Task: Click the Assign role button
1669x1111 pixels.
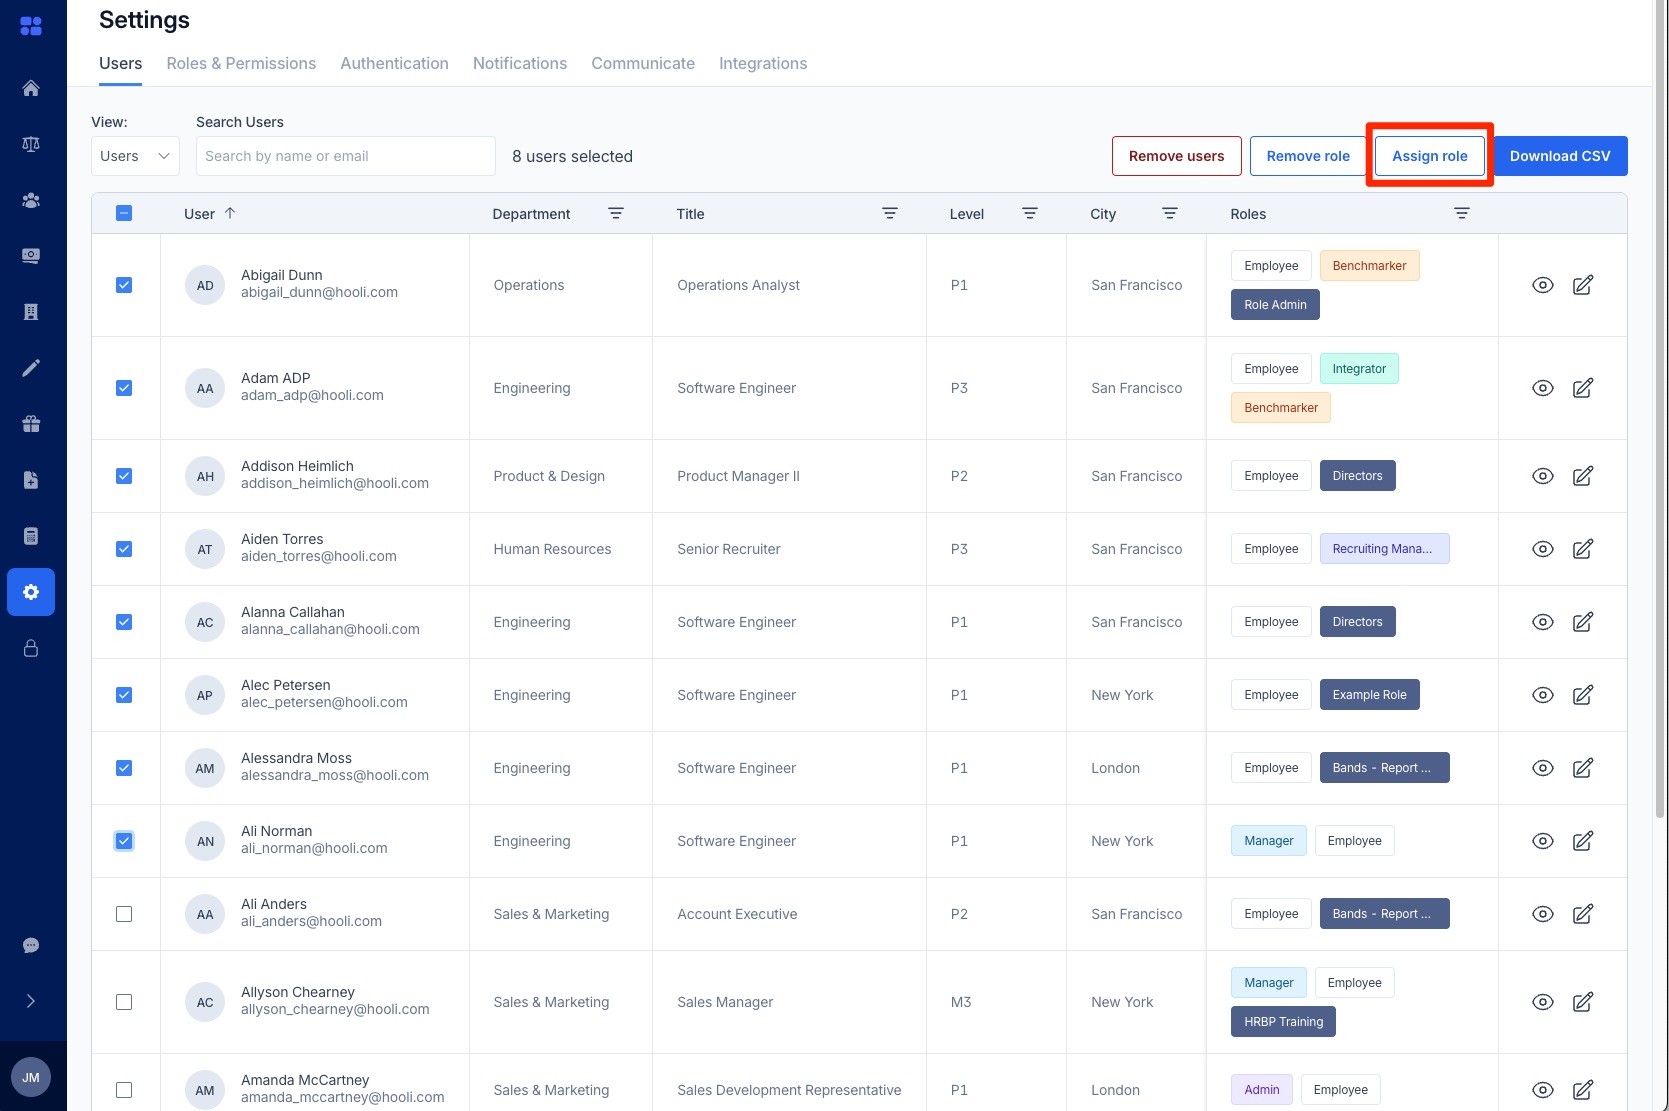Action: tap(1429, 156)
